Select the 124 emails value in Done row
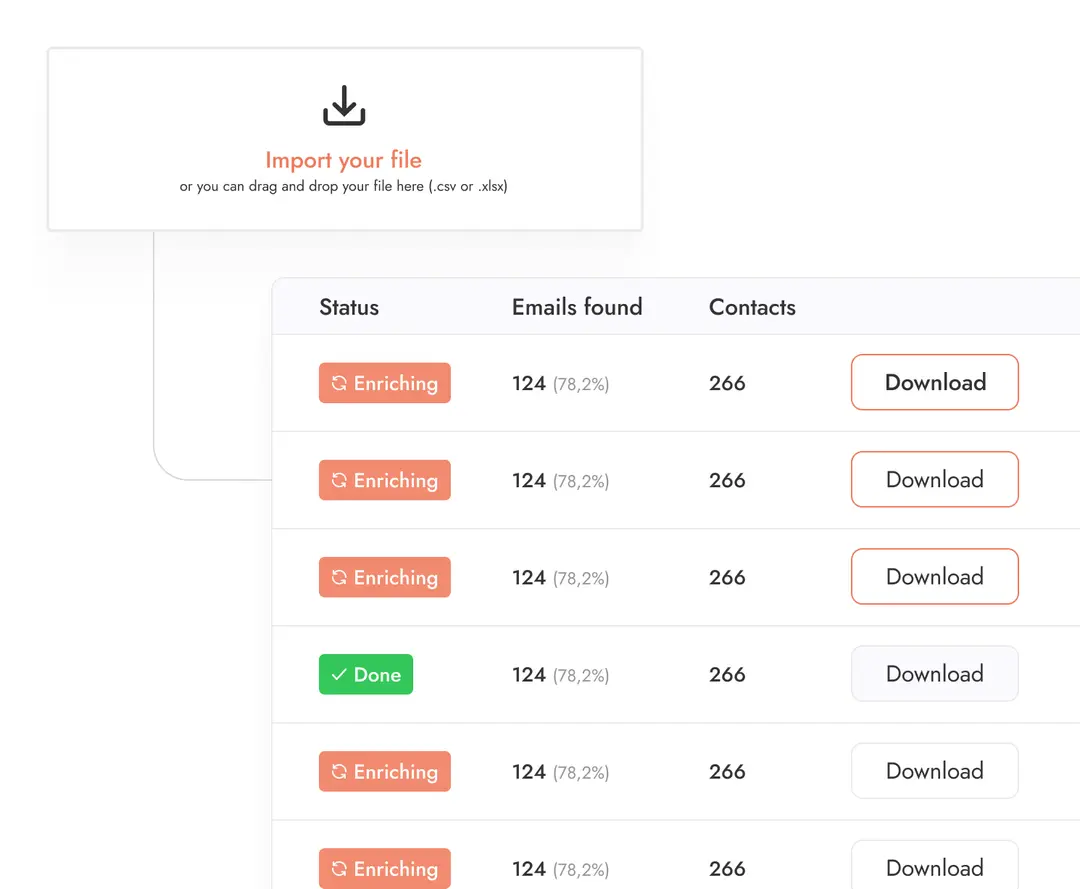Viewport: 1080px width, 889px height. 529,674
